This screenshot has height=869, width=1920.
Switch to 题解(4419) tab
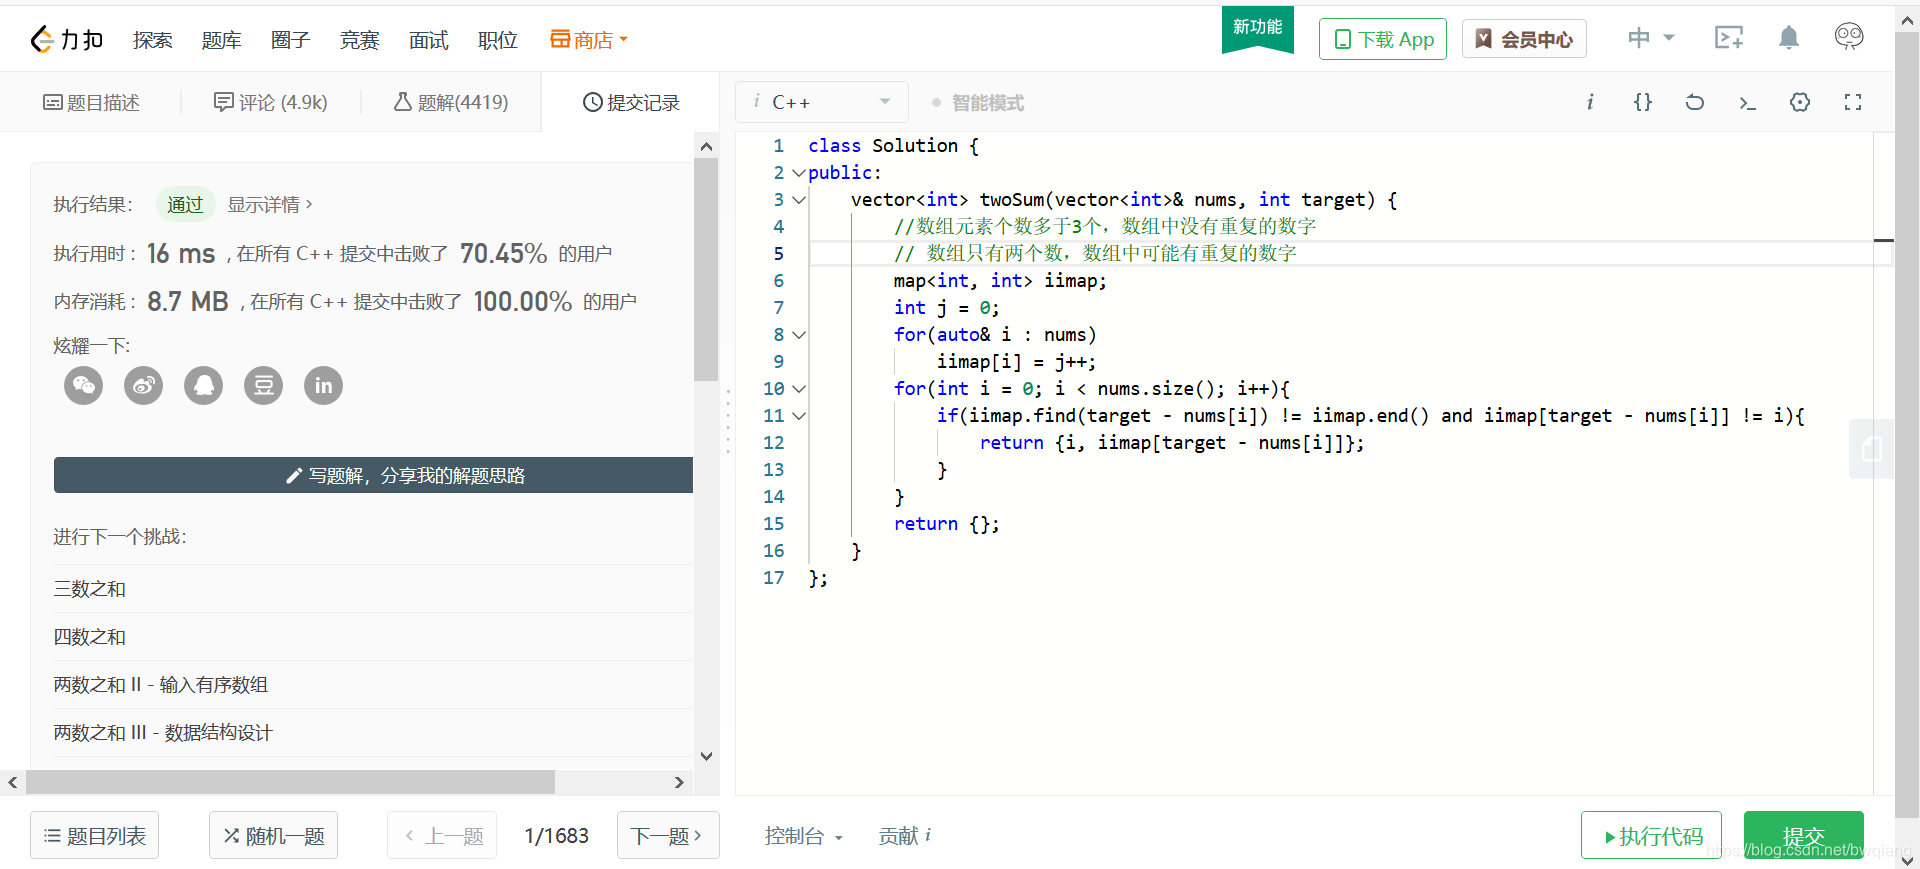tap(451, 102)
